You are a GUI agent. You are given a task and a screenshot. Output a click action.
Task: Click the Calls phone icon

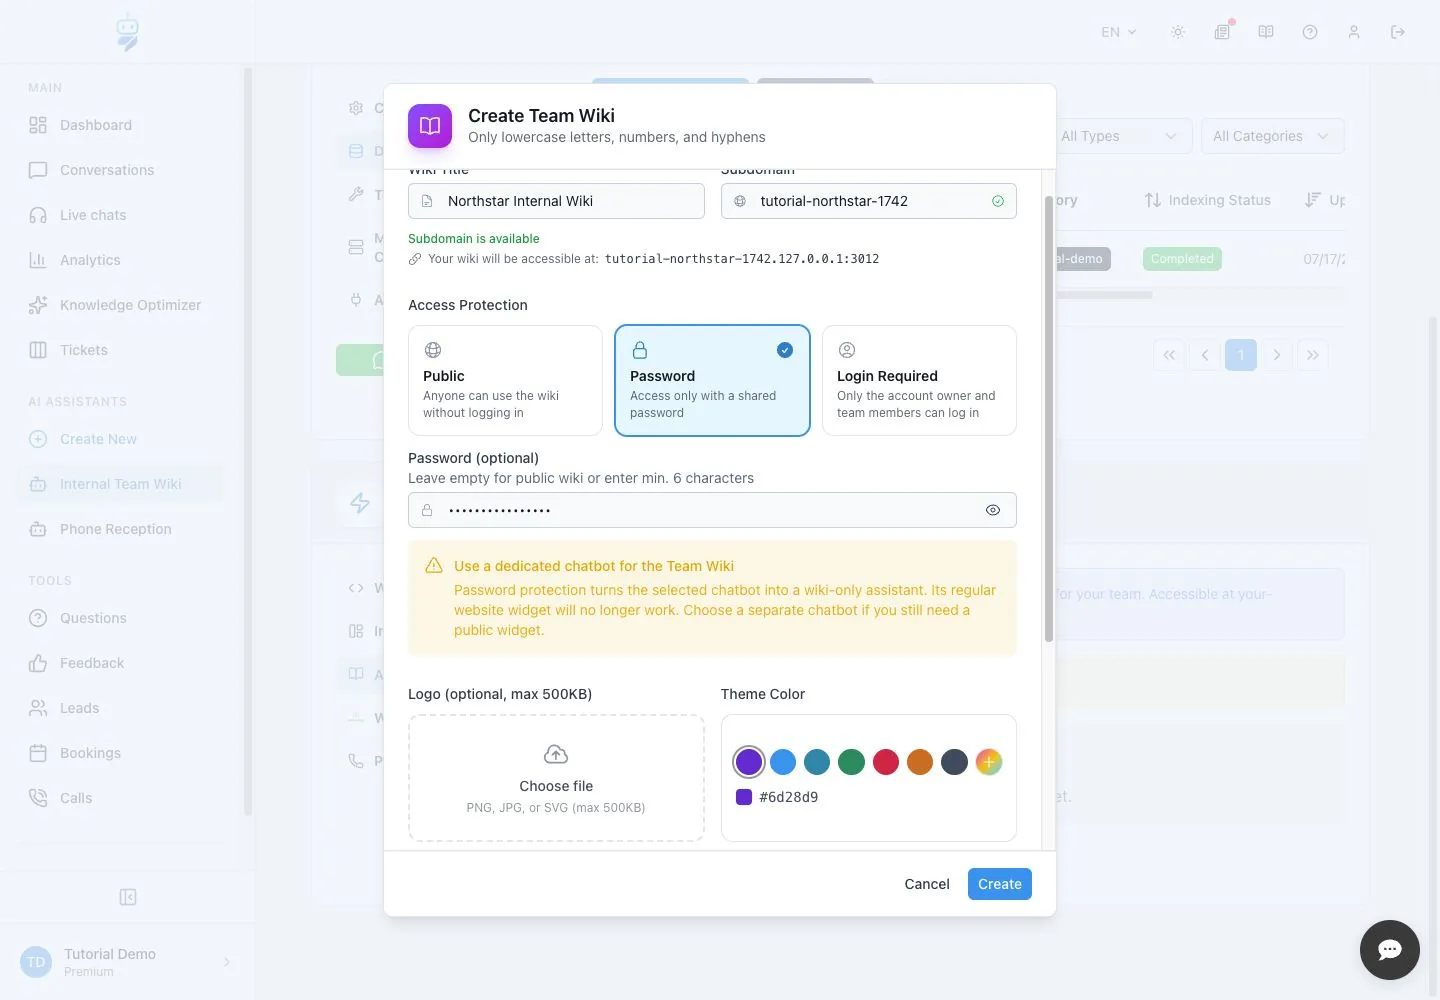[38, 798]
